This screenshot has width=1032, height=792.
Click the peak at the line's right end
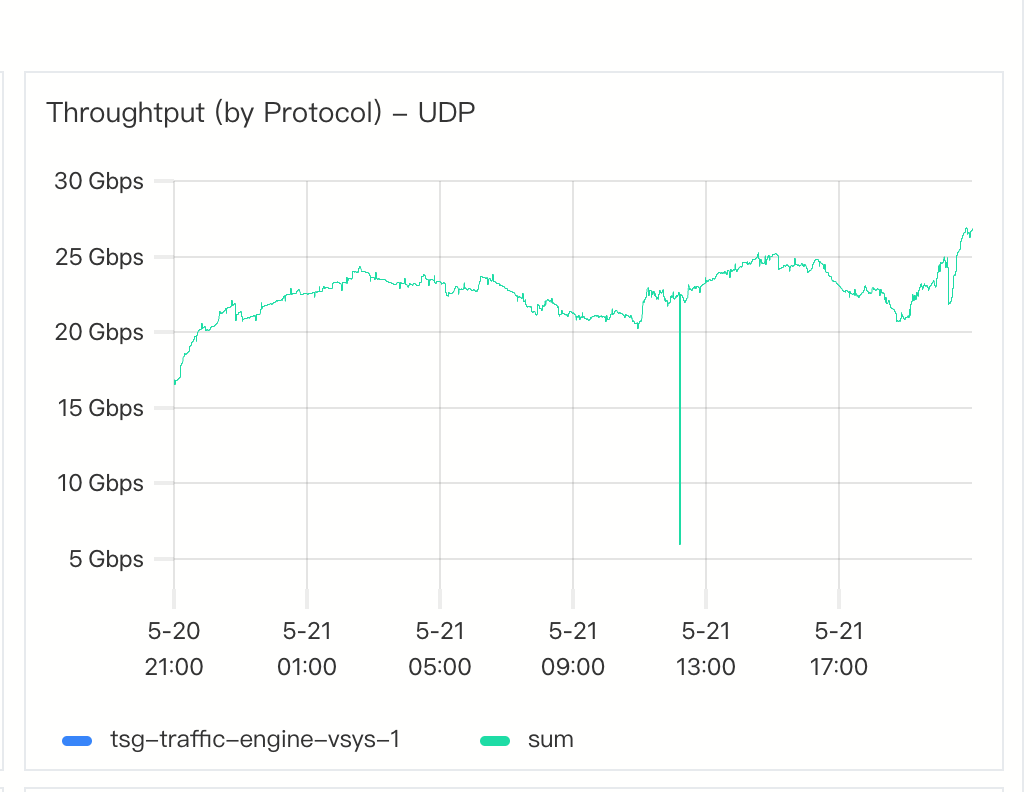click(968, 229)
